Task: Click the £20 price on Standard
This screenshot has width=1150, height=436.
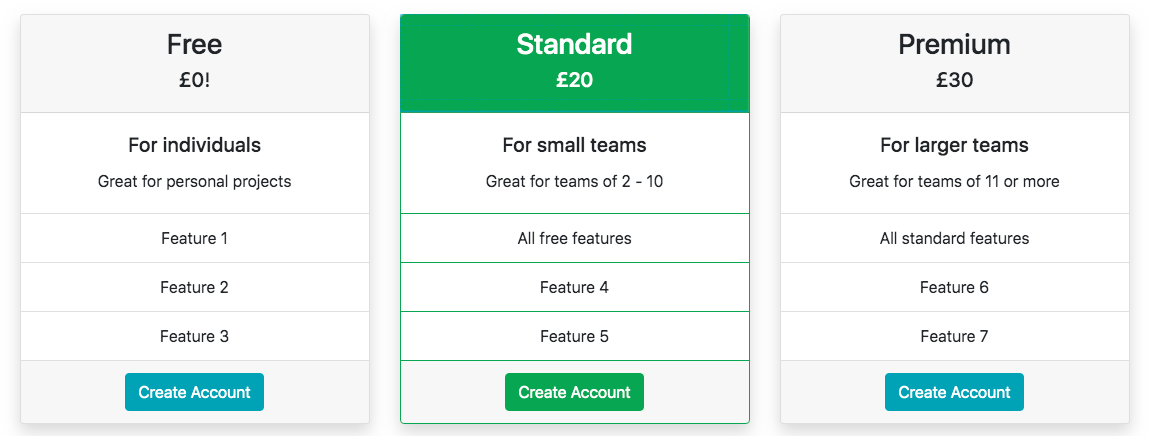Action: 574,80
